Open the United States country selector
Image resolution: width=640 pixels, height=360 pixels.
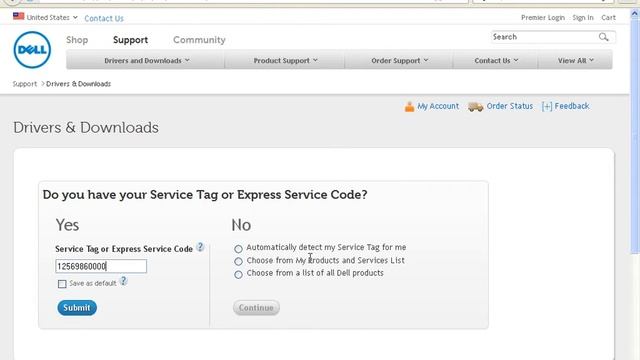click(52, 18)
